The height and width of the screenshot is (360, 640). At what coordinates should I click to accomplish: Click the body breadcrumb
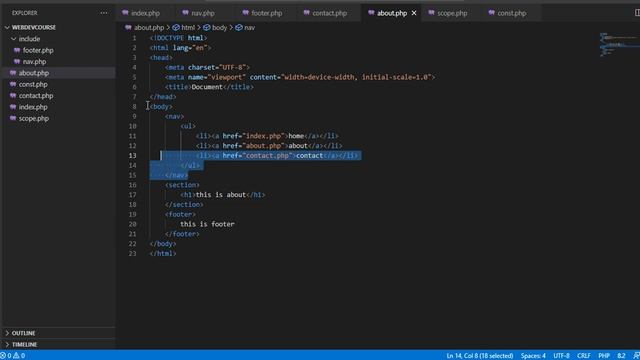point(220,28)
